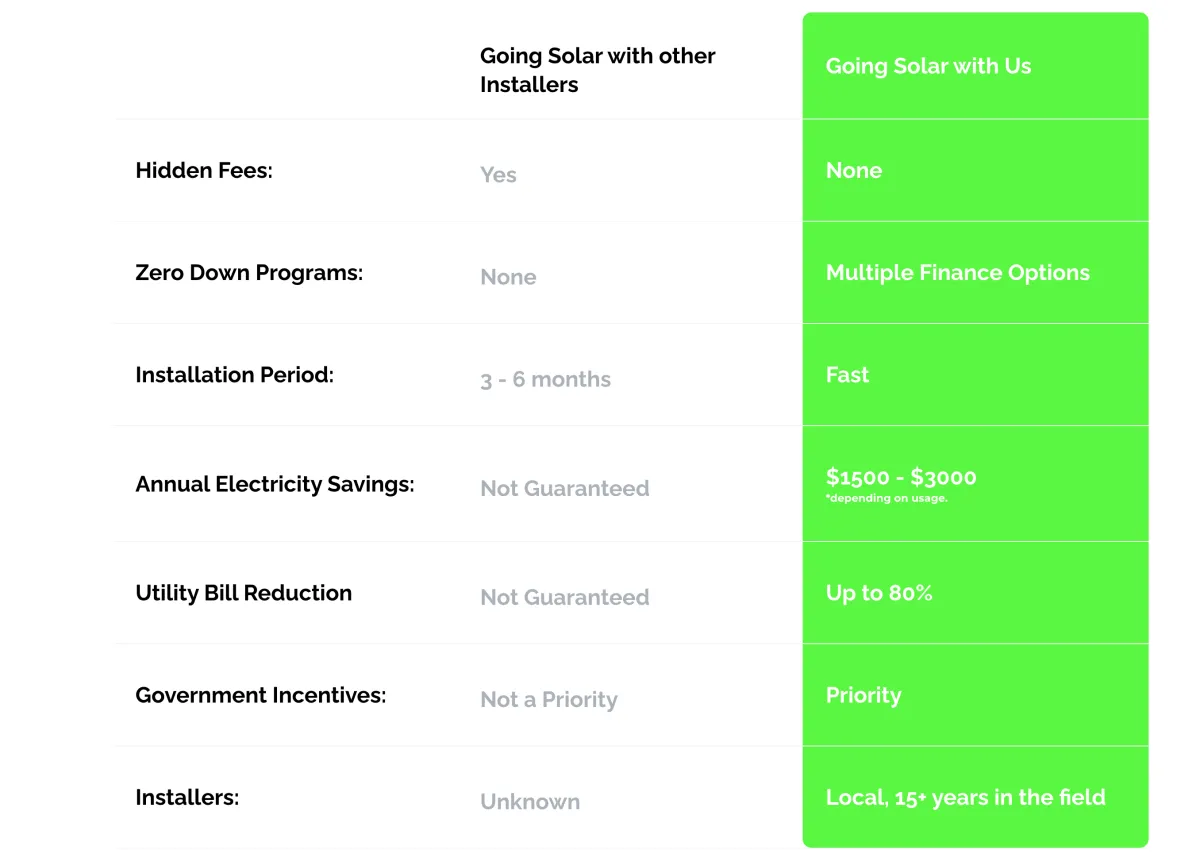Select the 'Utility Bill Reduction' label
Viewport: 1200px width, 861px height.
243,593
